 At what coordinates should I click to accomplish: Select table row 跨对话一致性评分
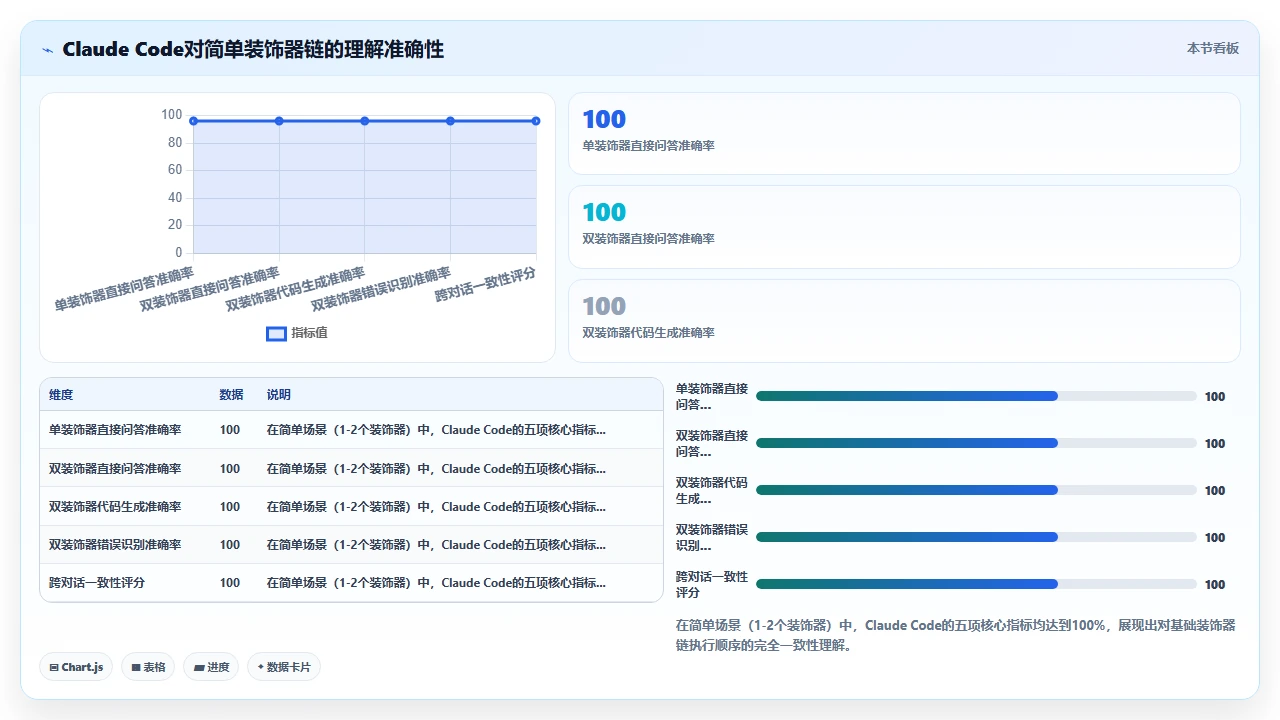pos(351,582)
